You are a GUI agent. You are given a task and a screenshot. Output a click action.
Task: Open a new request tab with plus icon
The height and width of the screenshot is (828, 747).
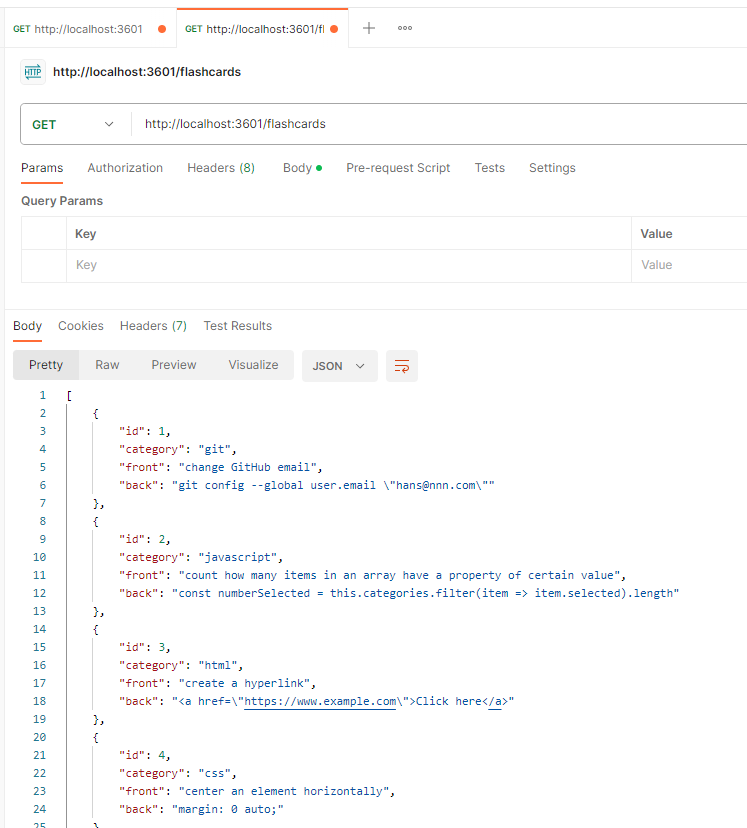(369, 29)
